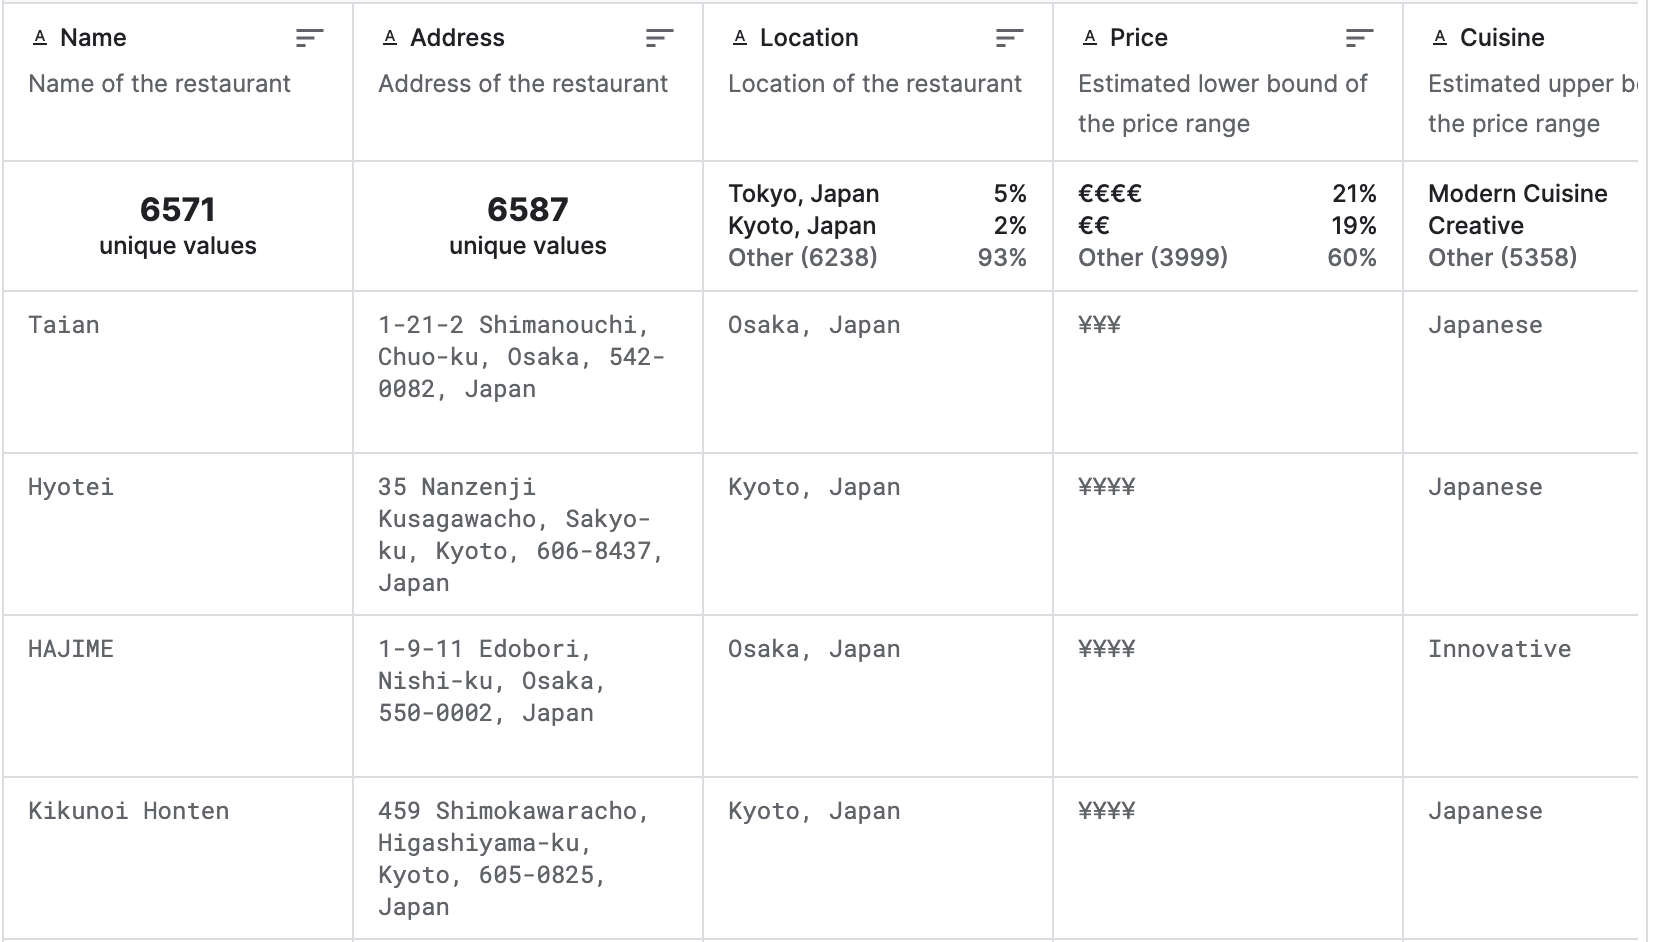Click the text-type icon beside Name
This screenshot has height=942, width=1654.
pyautogui.click(x=40, y=38)
